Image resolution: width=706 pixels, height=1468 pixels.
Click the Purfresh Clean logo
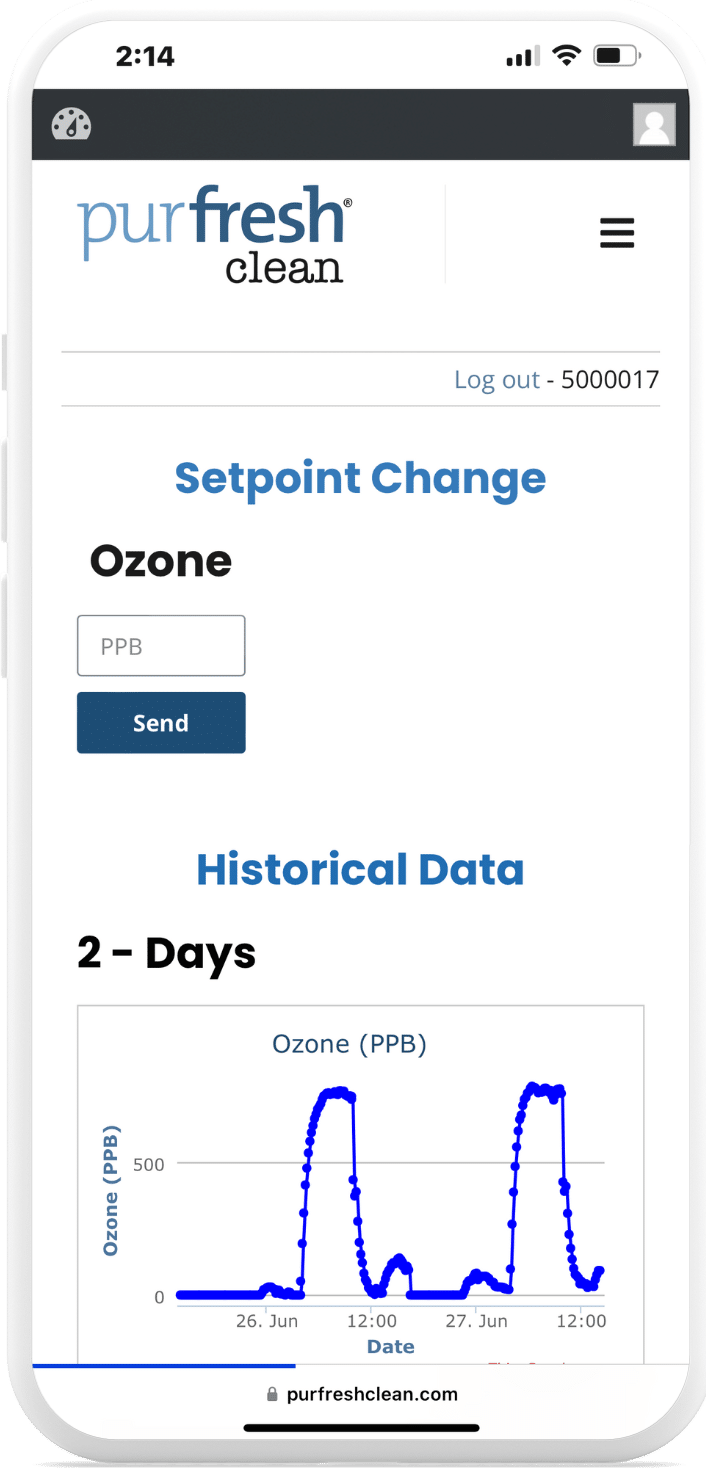pos(215,234)
